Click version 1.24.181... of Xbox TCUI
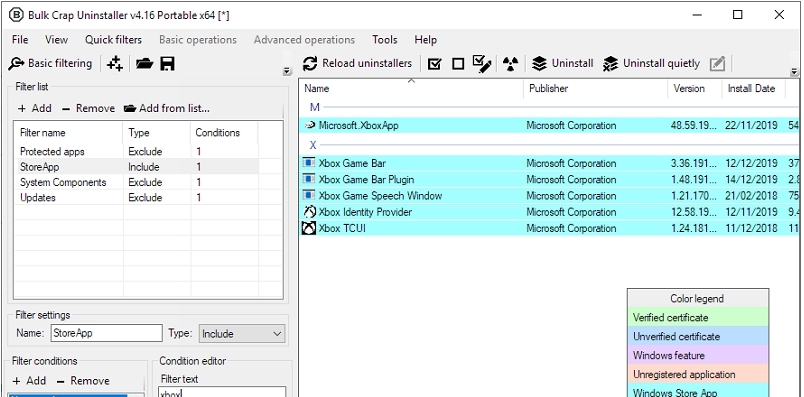 (x=694, y=228)
